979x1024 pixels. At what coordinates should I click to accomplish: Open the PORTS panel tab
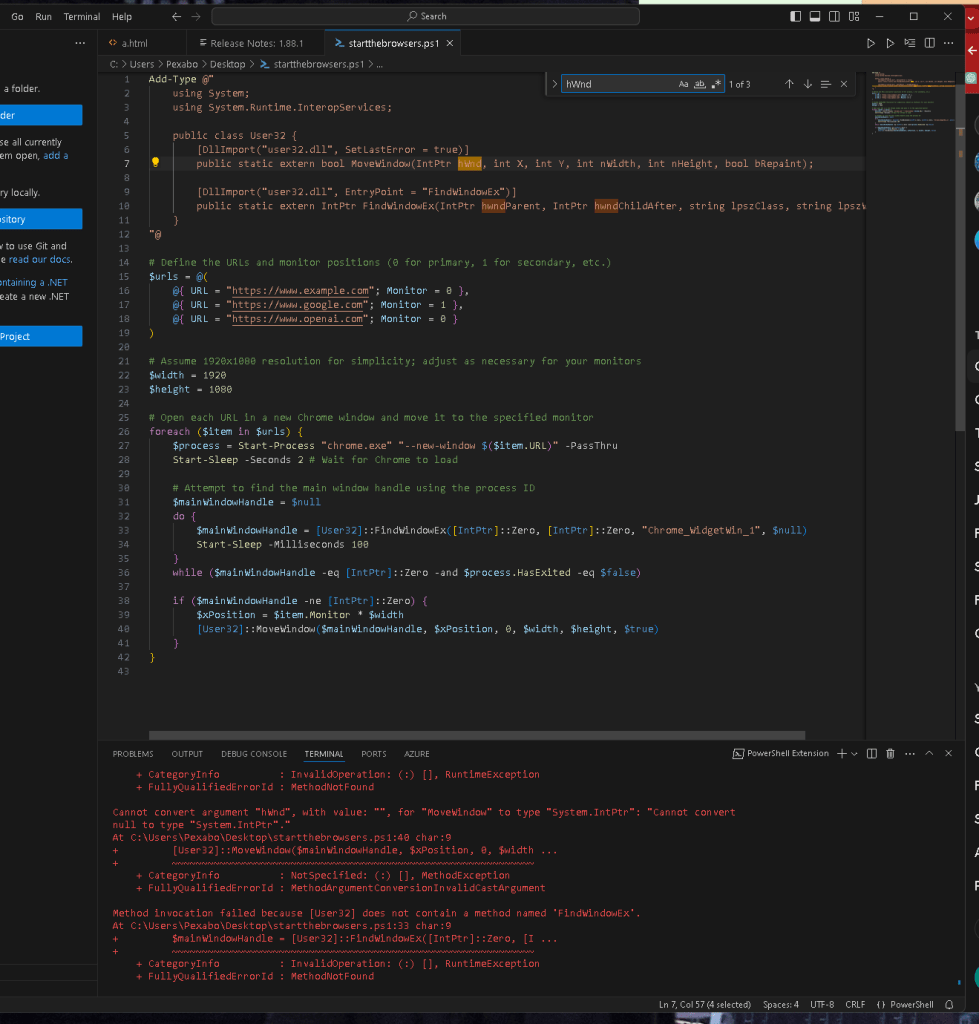click(374, 754)
